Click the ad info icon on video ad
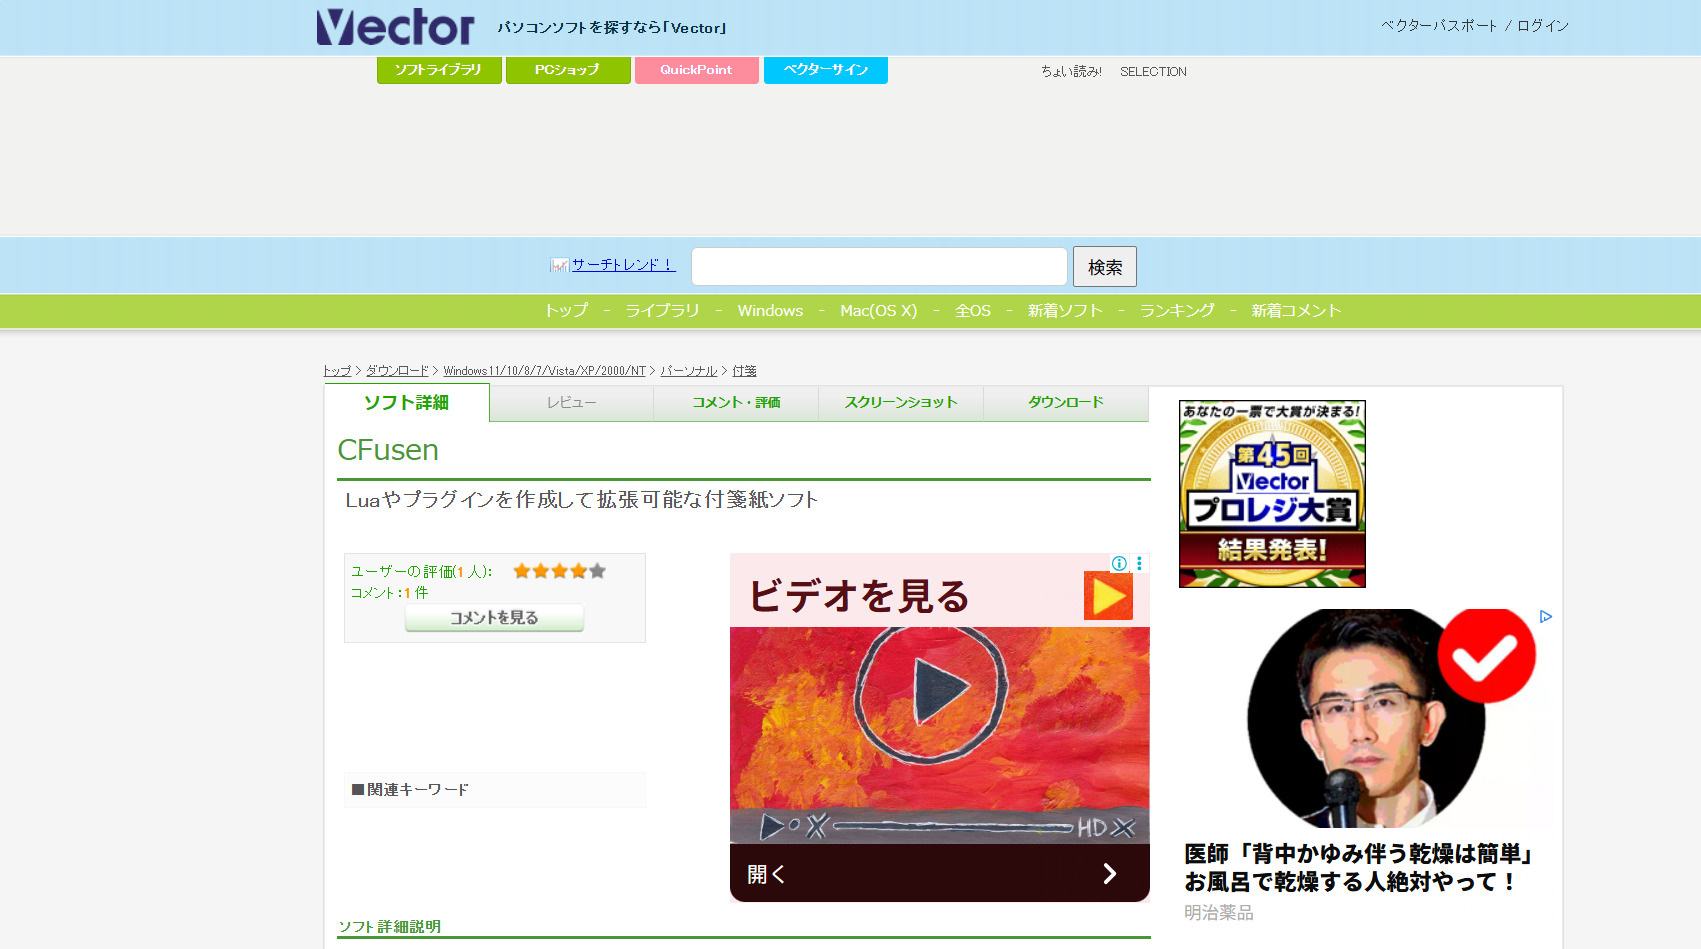The height and width of the screenshot is (949, 1701). click(x=1119, y=563)
